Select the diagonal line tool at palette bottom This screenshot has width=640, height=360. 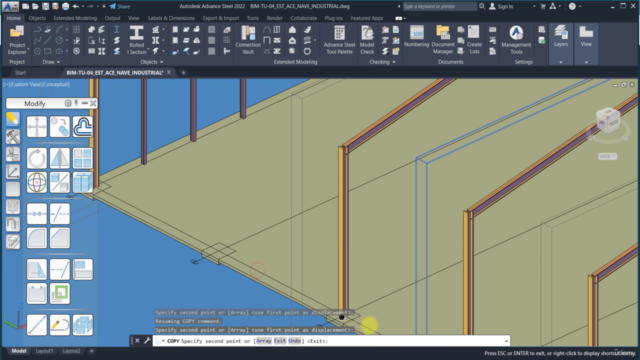37,325
